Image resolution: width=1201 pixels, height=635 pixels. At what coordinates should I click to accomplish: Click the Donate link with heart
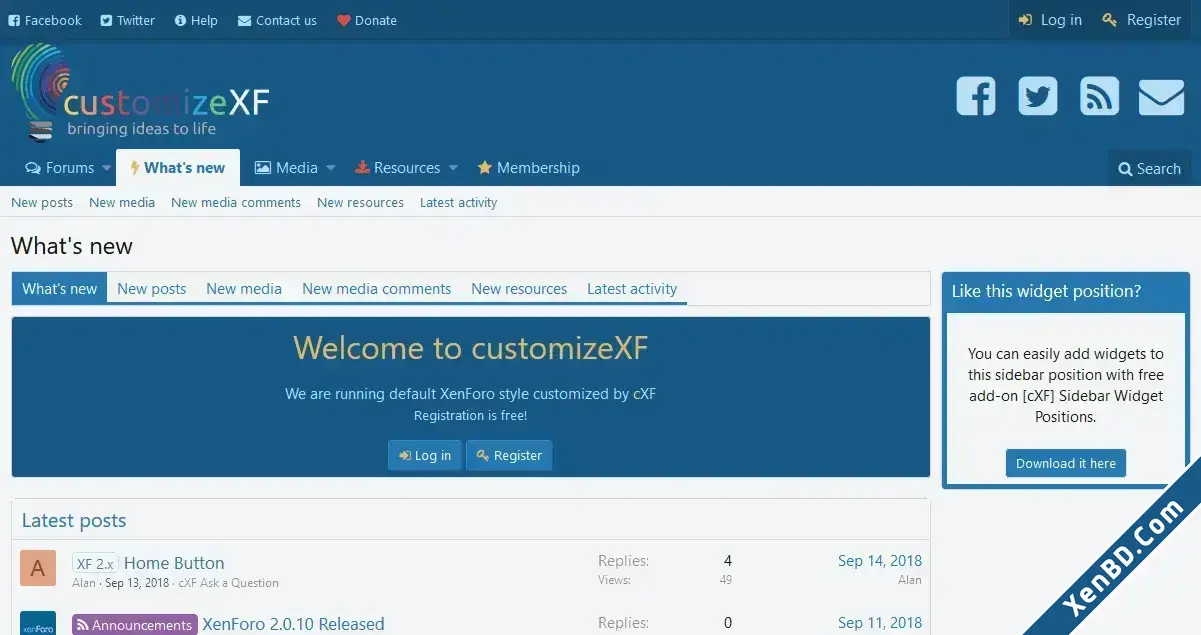[367, 20]
